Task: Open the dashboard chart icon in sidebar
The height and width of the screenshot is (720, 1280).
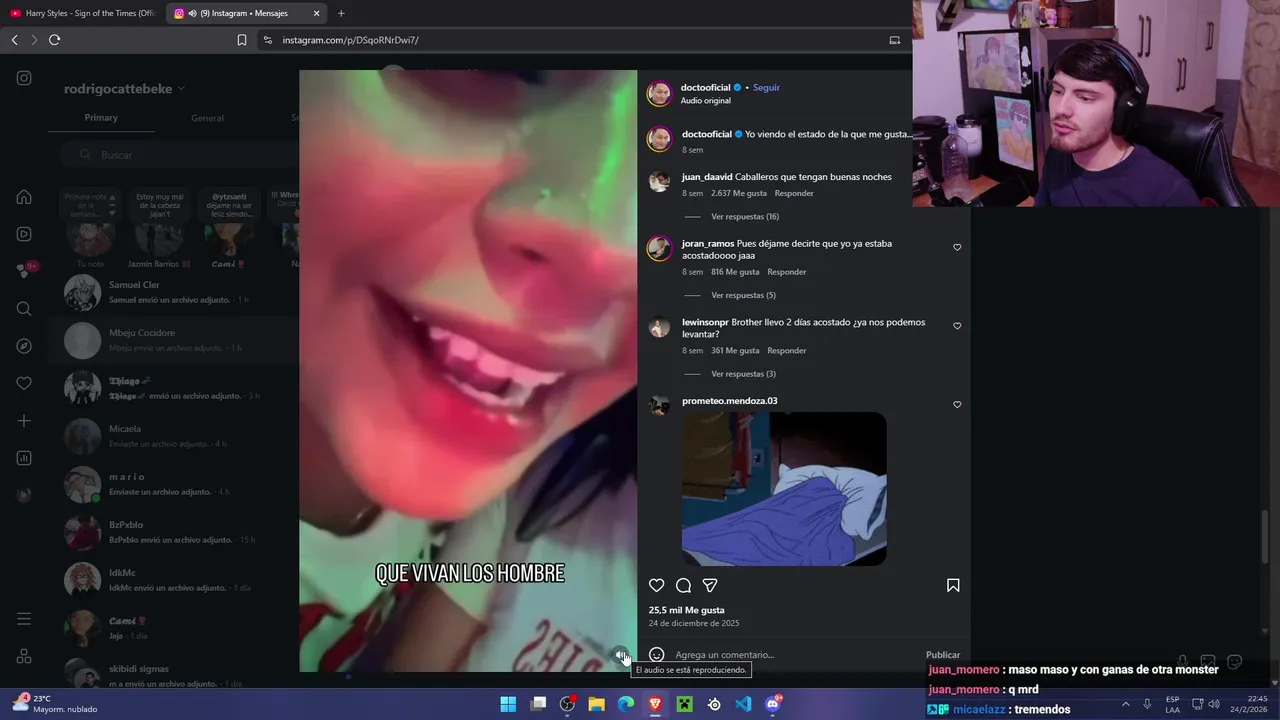Action: click(24, 458)
